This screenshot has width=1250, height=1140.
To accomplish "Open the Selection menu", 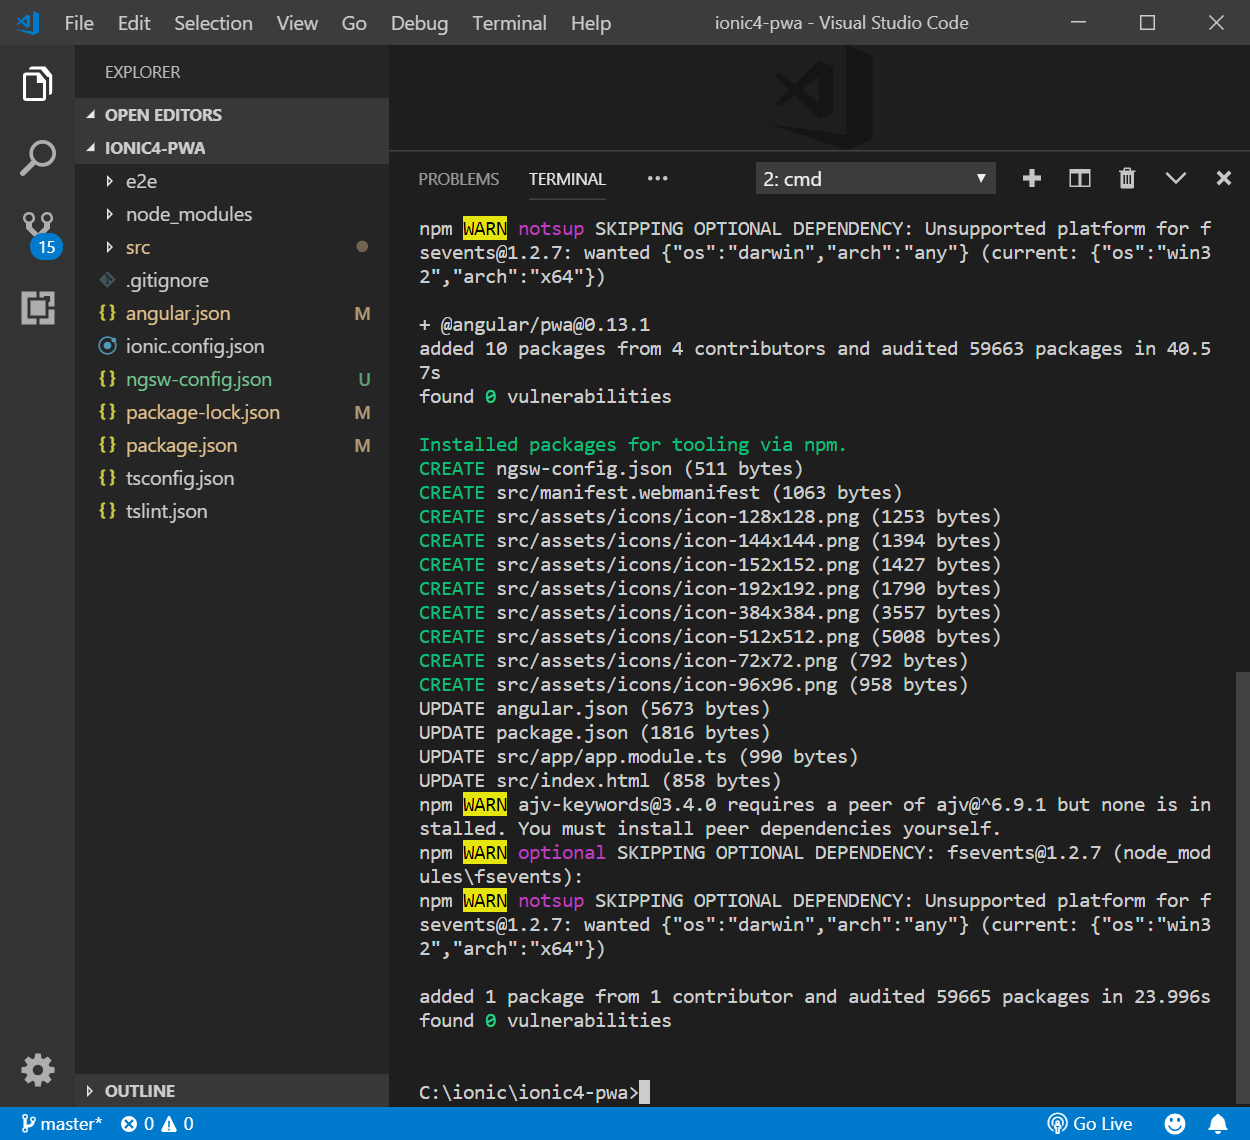I will point(213,23).
